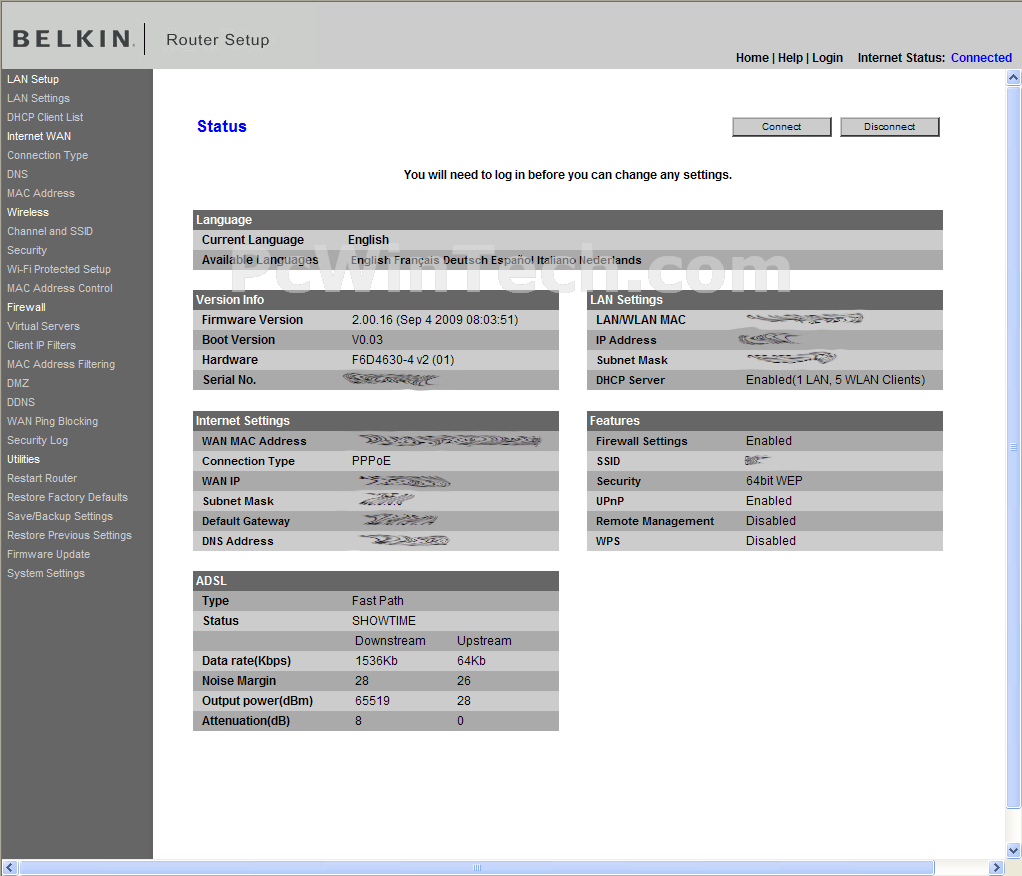Click the Connected internet status link
The height and width of the screenshot is (876, 1022).
[x=981, y=58]
